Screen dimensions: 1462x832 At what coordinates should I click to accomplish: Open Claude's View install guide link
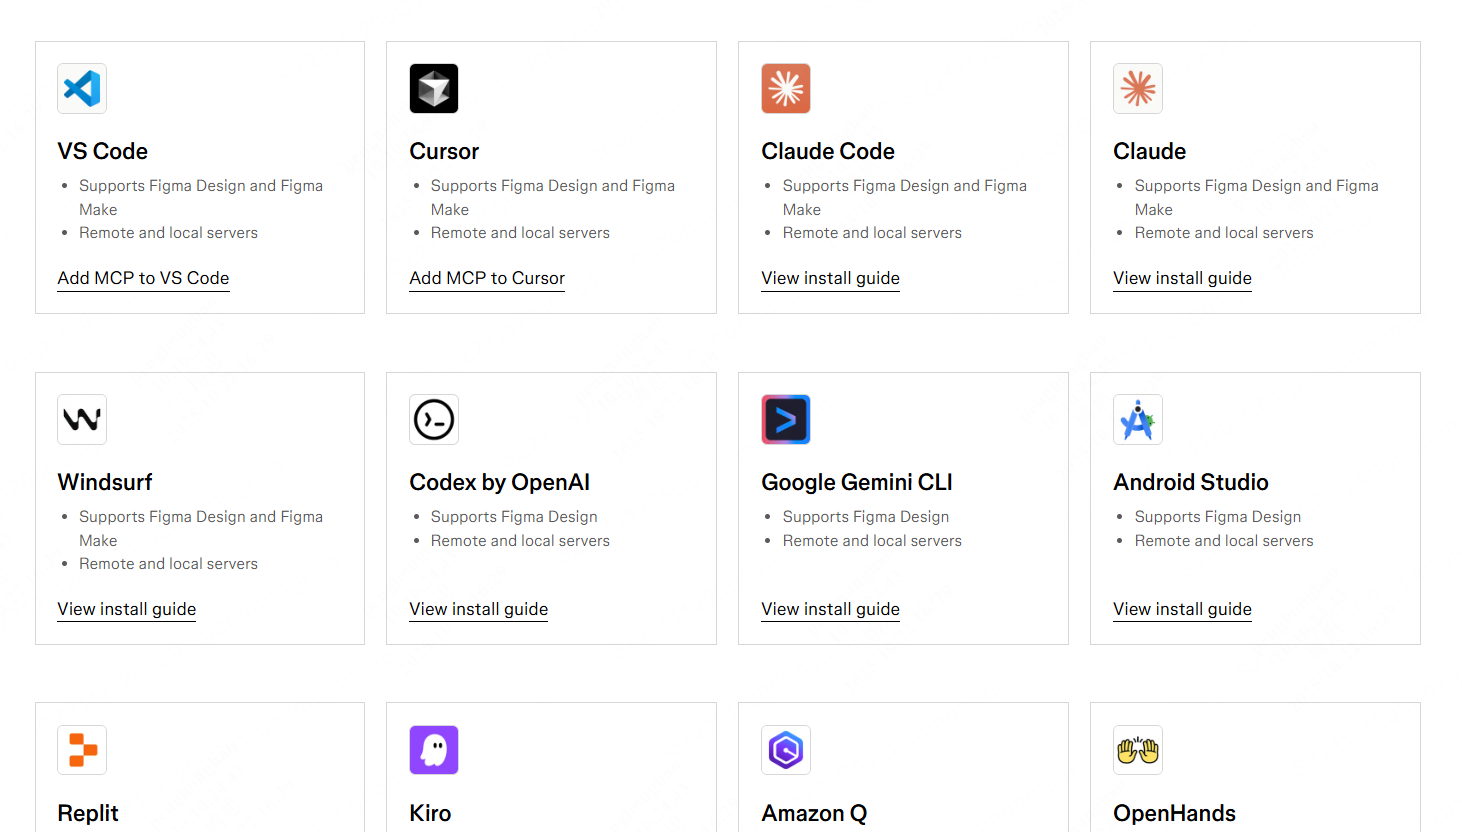tap(1182, 278)
